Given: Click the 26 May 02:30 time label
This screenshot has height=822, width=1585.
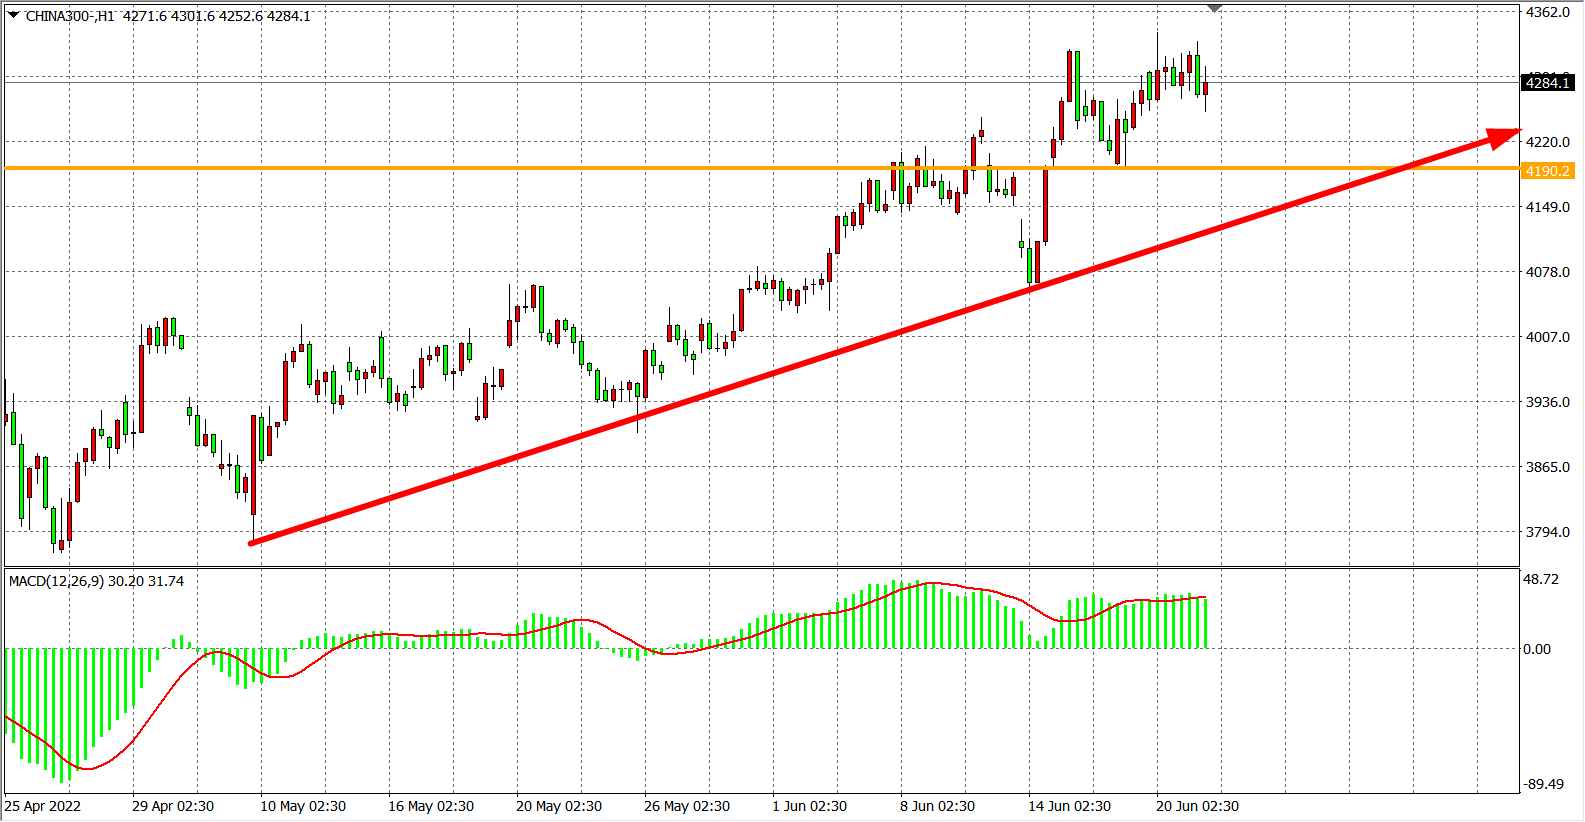Looking at the screenshot, I should (686, 806).
